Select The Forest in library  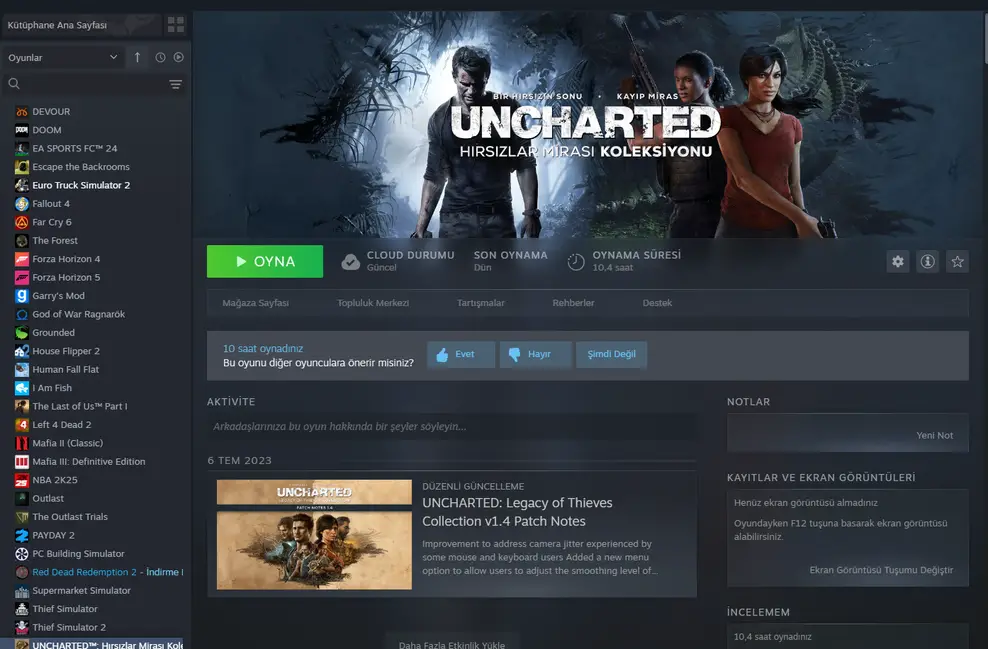[55, 241]
